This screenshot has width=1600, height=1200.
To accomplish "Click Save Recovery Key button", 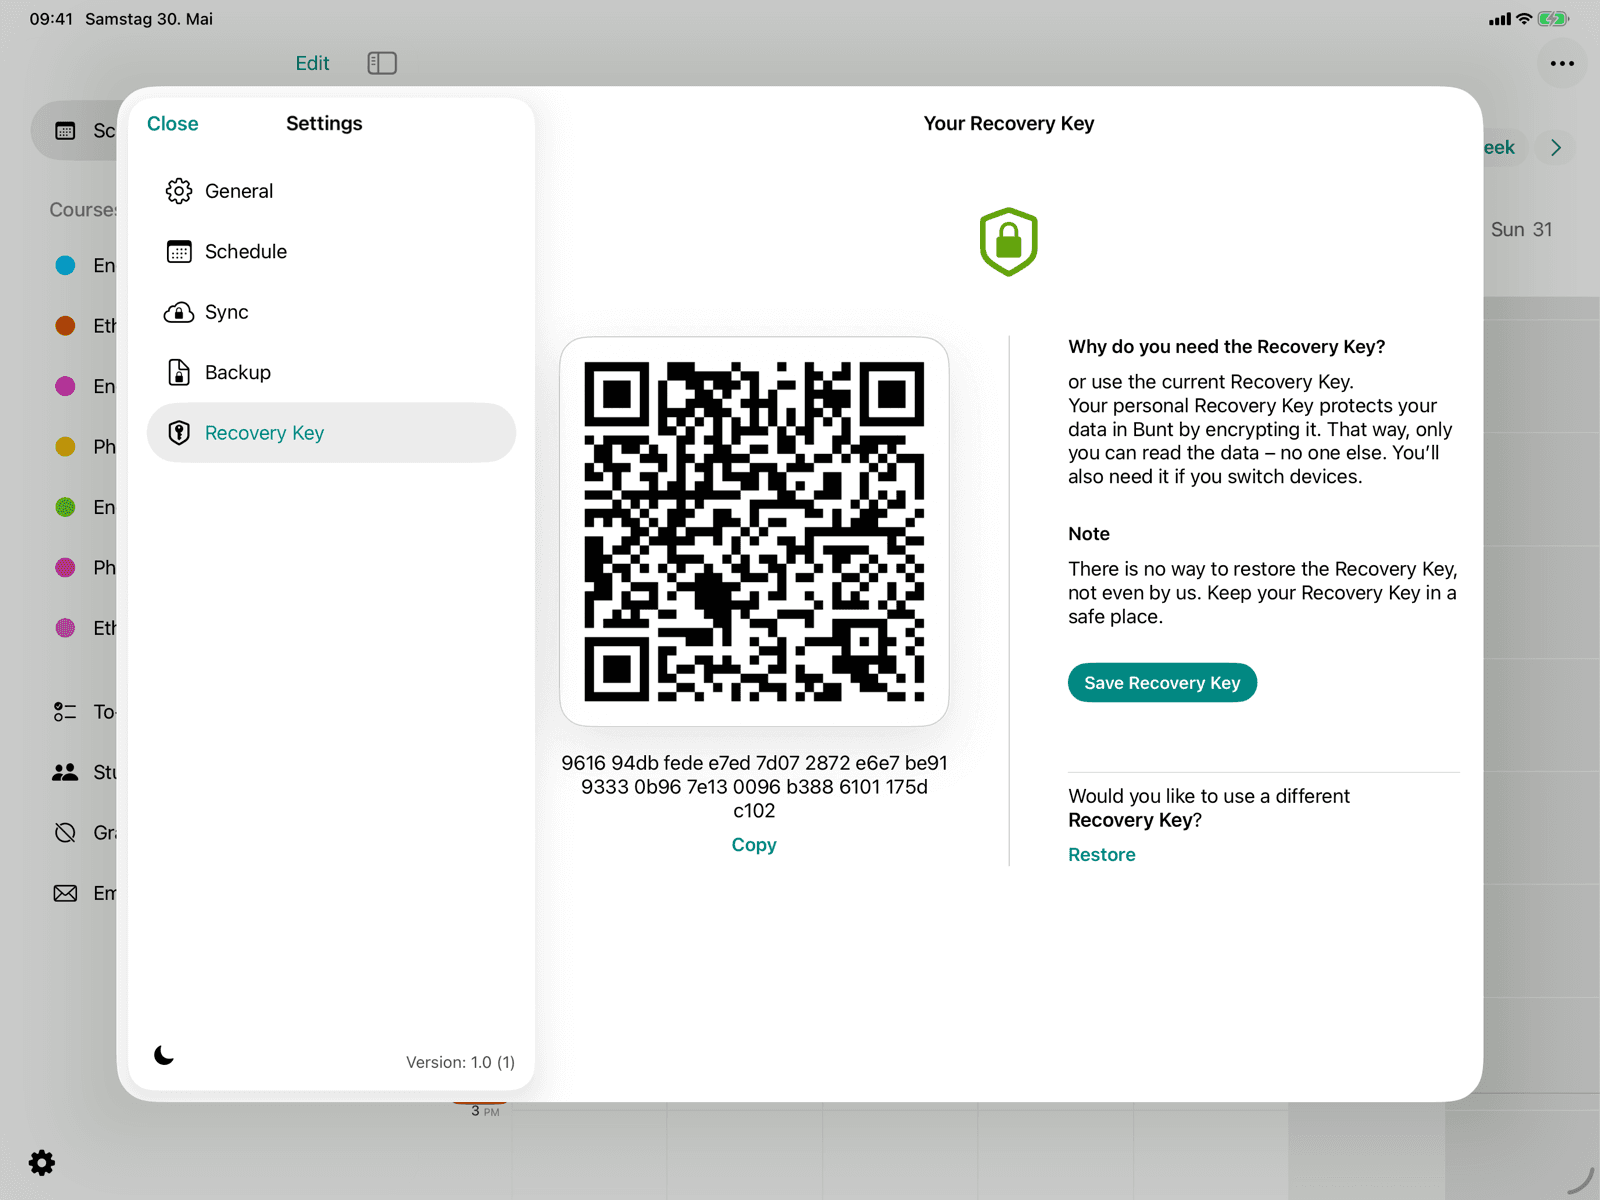I will point(1162,683).
